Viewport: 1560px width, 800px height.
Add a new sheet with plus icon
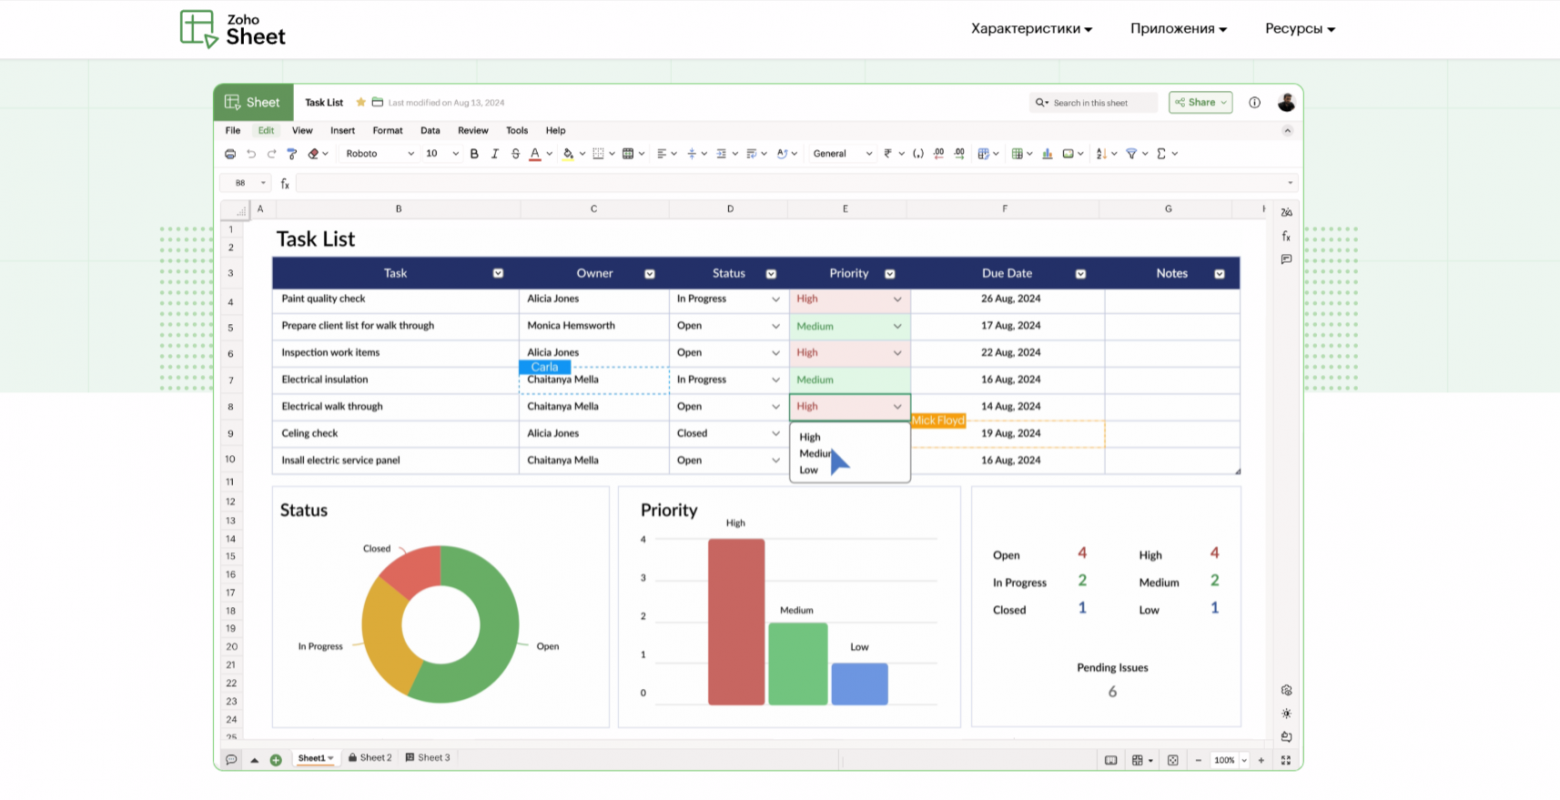(276, 760)
